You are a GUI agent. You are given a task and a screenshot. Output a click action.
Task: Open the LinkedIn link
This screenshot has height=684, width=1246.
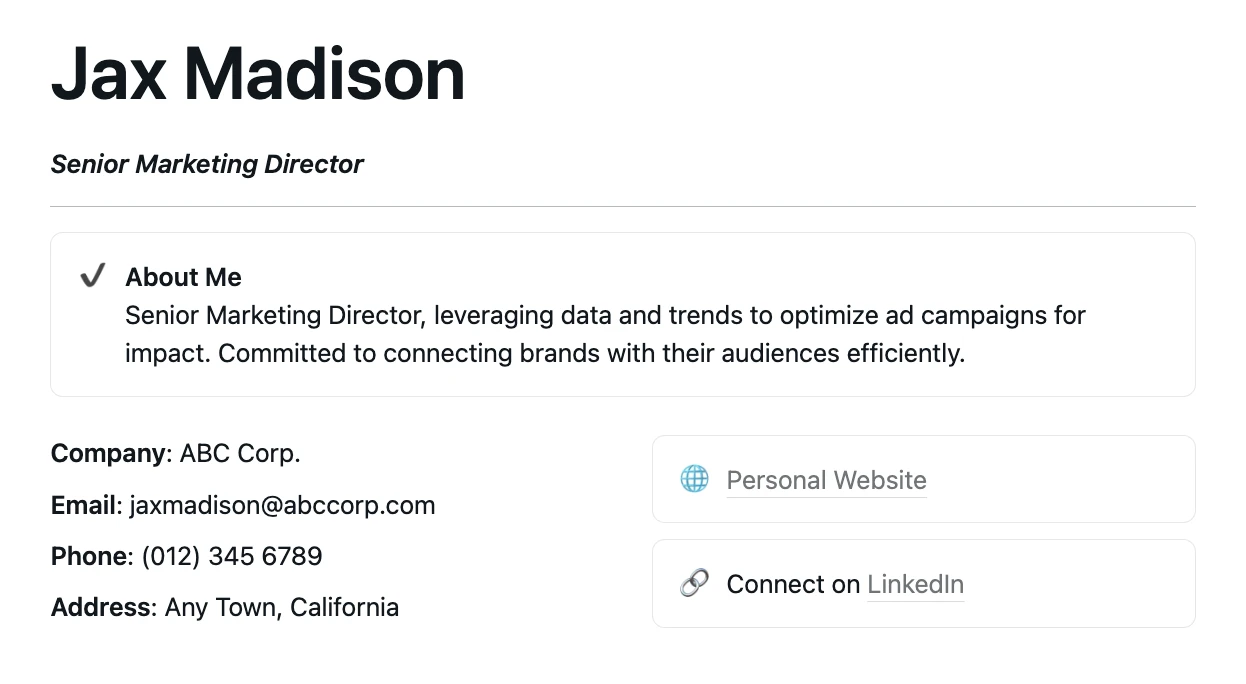(x=915, y=584)
